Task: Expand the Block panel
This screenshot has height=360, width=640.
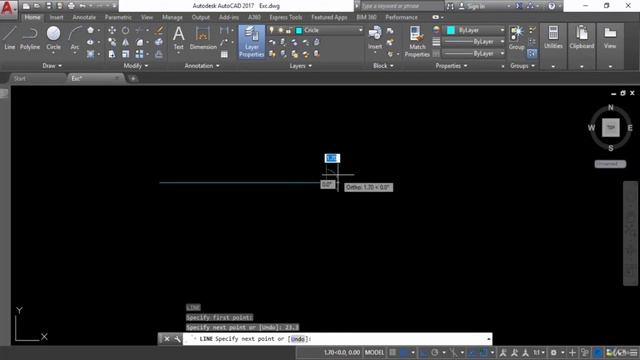Action: click(383, 65)
